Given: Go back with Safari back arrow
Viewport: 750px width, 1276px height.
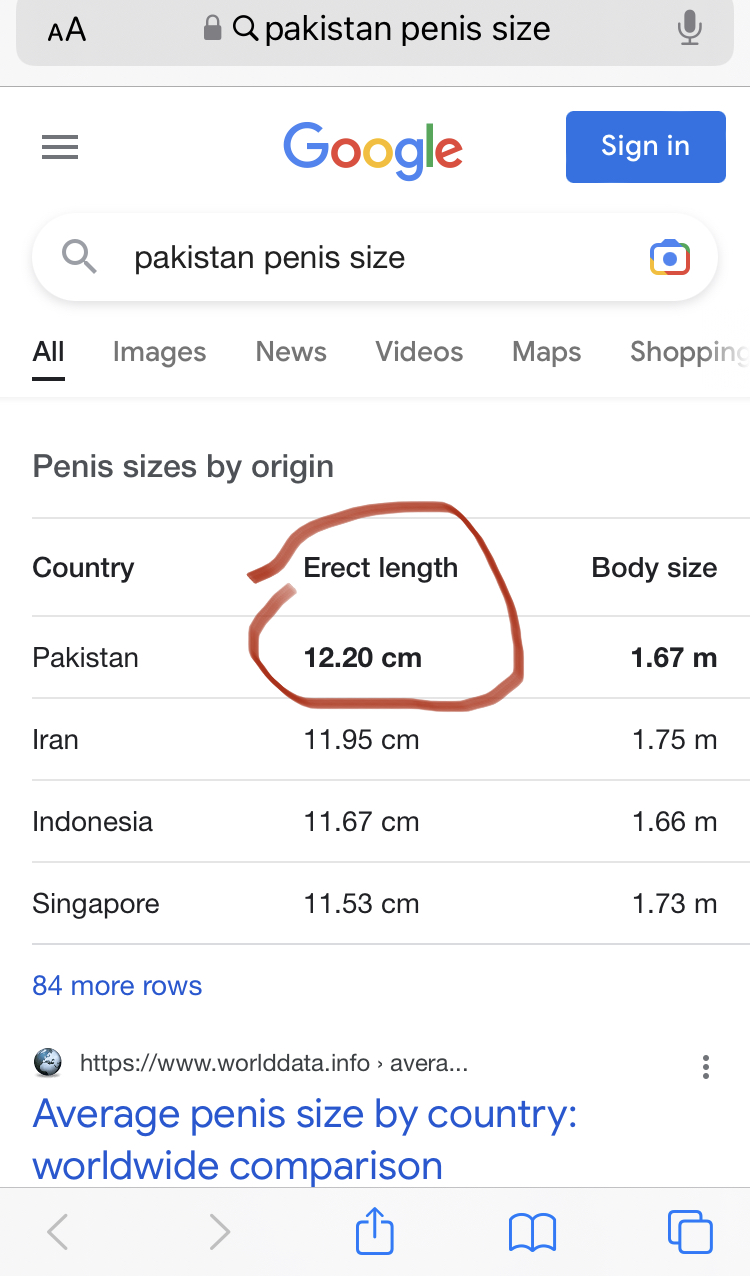Looking at the screenshot, I should point(59,1232).
